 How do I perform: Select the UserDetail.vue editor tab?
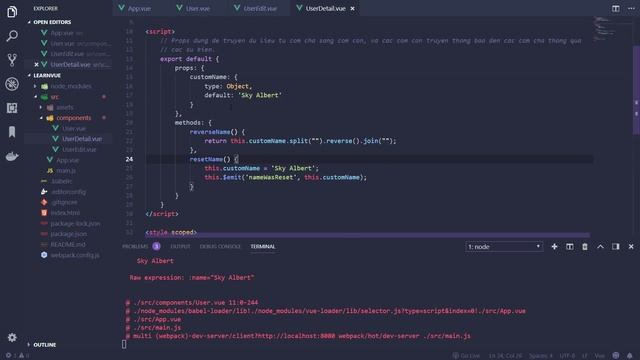click(325, 8)
